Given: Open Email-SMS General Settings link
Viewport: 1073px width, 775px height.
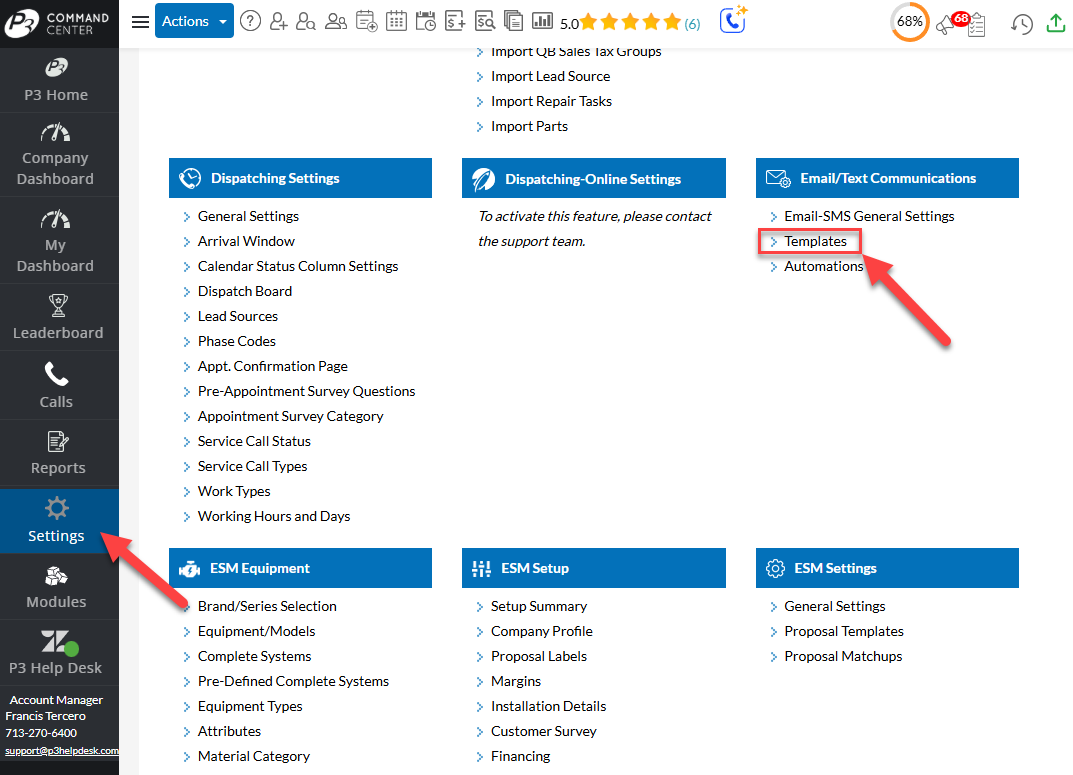Looking at the screenshot, I should [869, 216].
